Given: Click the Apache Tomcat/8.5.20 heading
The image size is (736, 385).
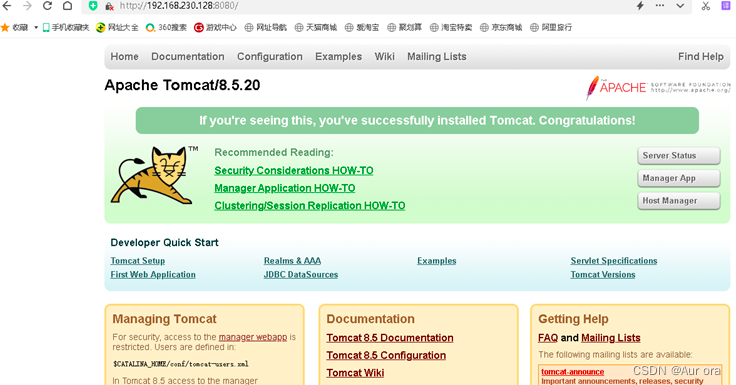Looking at the screenshot, I should (x=182, y=85).
